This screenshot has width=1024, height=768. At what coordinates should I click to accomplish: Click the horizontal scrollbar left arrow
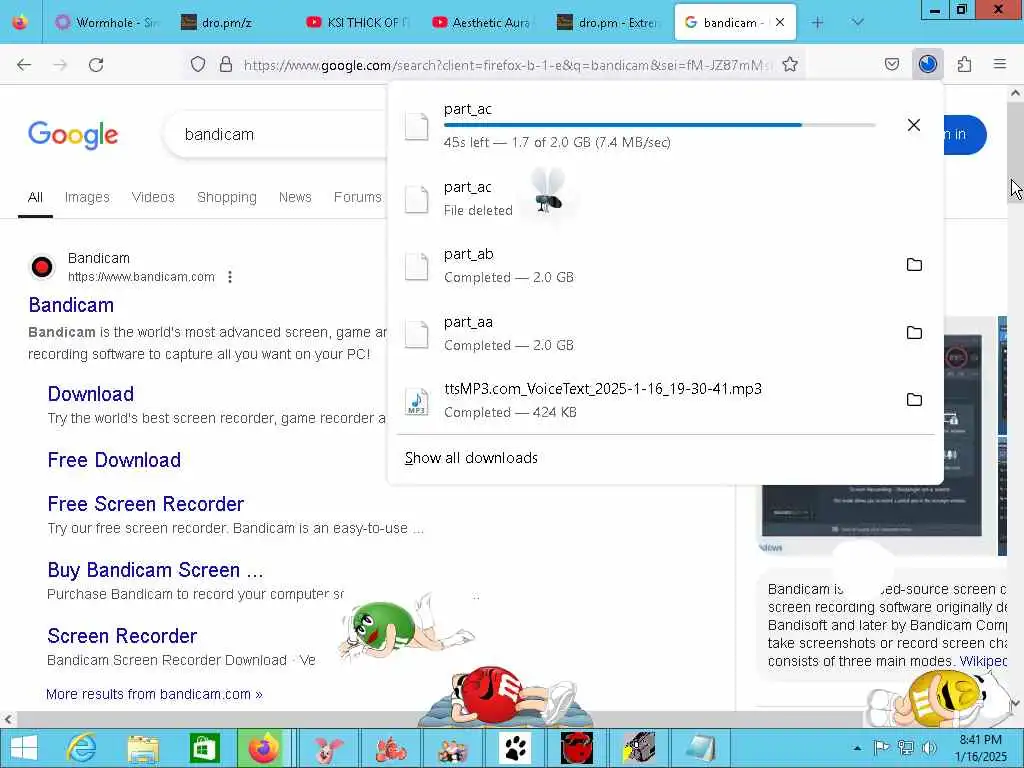8,719
